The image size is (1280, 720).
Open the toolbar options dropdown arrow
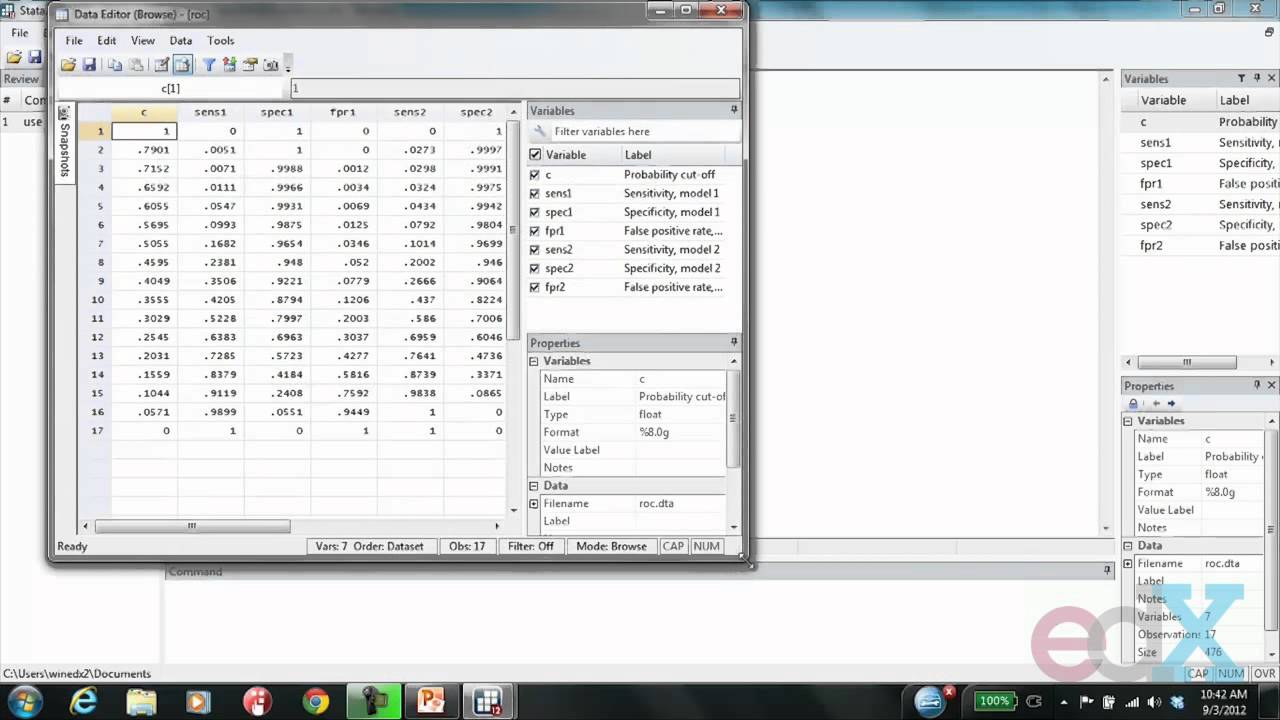pos(288,67)
